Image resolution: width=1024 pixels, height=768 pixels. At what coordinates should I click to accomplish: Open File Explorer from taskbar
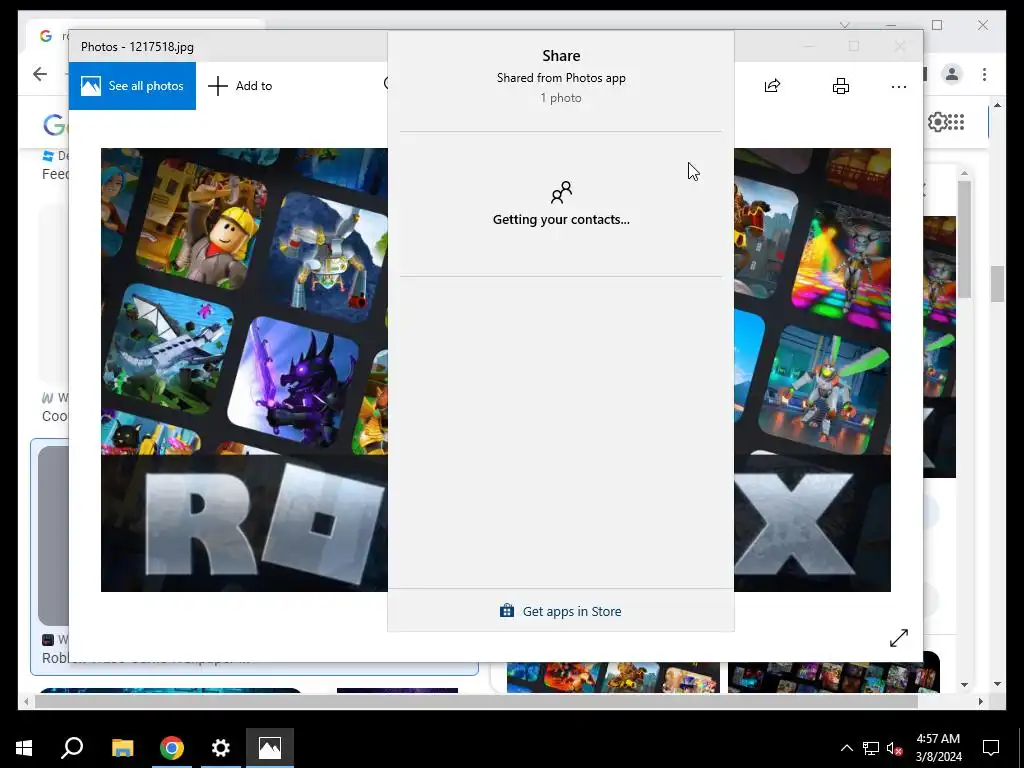(x=122, y=748)
